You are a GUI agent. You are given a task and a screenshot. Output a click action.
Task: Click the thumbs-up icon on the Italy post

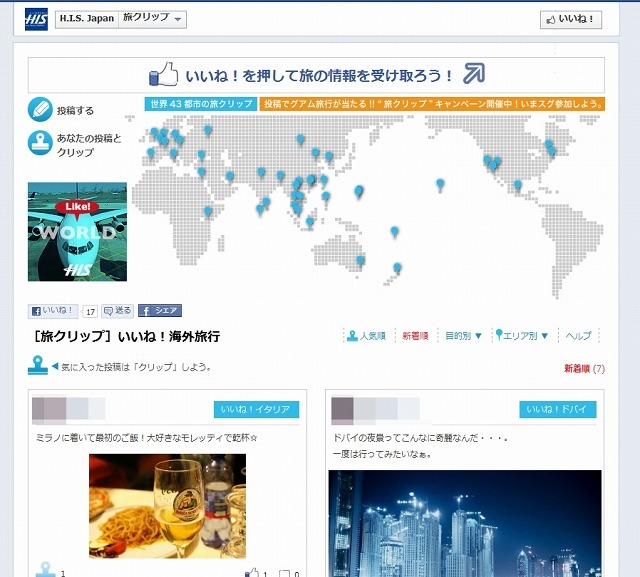pyautogui.click(x=251, y=573)
